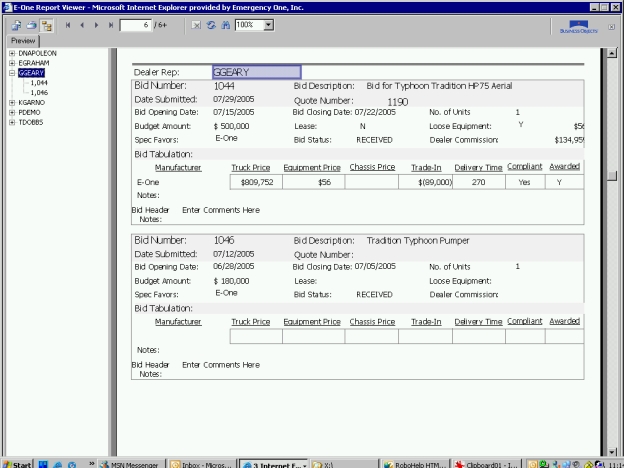Expand the DNAPOLEON tree node

click(x=12, y=53)
